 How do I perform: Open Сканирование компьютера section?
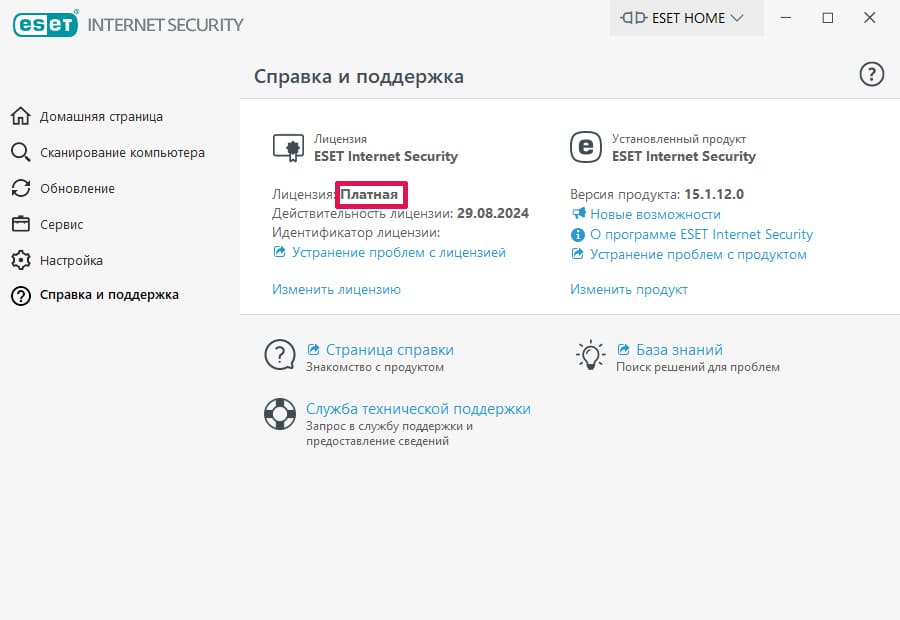[122, 153]
